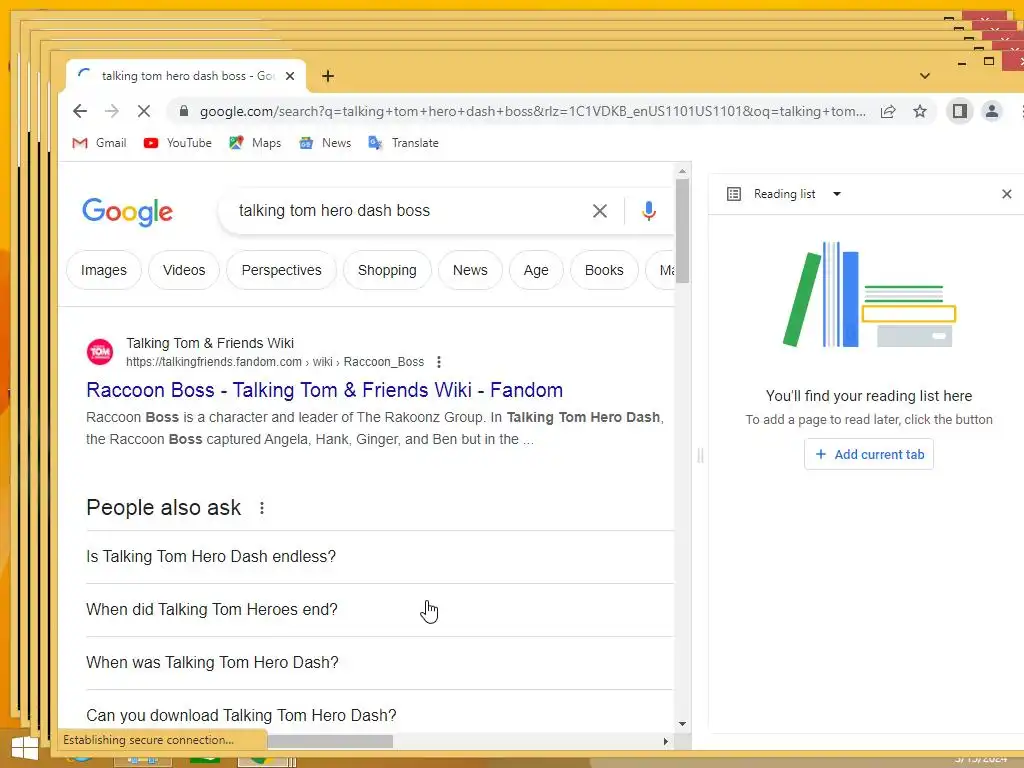Screen dimensions: 1024x768
Task: Click the address bar URL text
Action: click(533, 112)
